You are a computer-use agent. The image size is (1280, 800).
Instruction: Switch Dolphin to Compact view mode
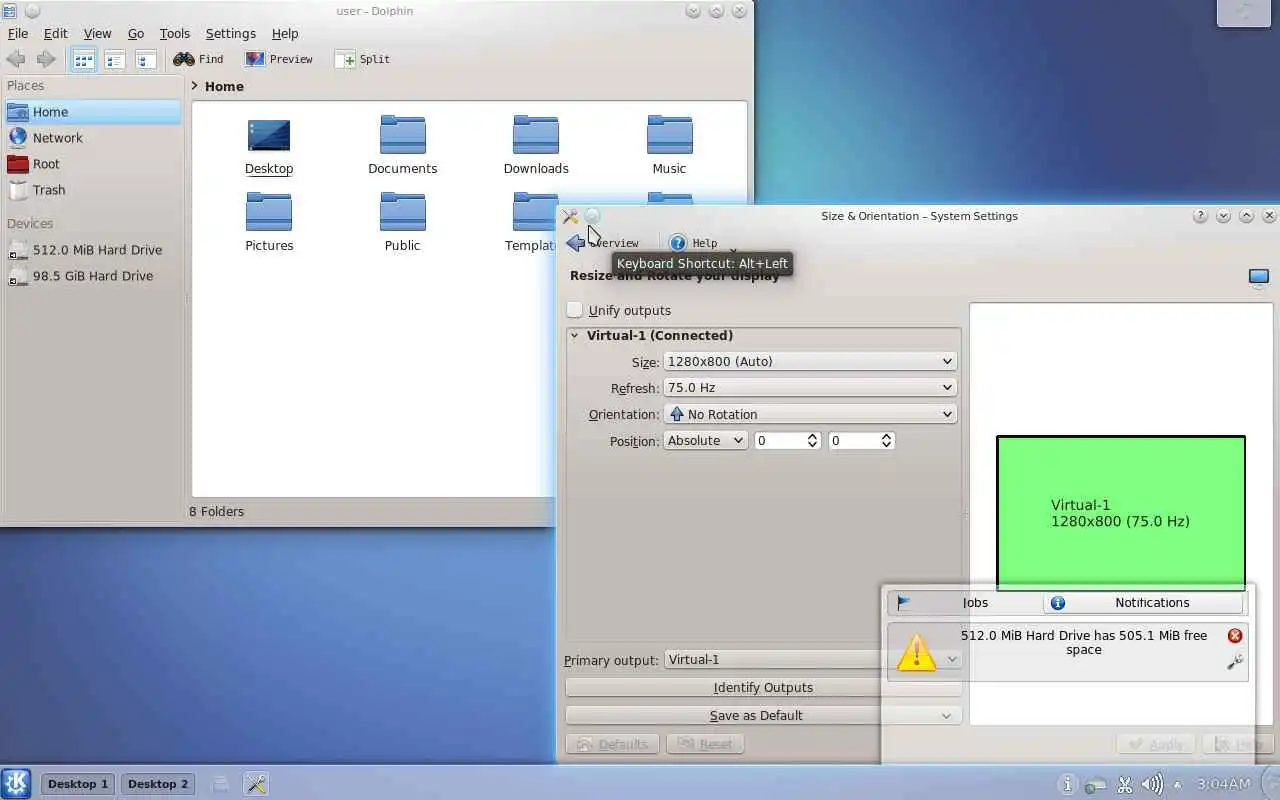(x=115, y=60)
